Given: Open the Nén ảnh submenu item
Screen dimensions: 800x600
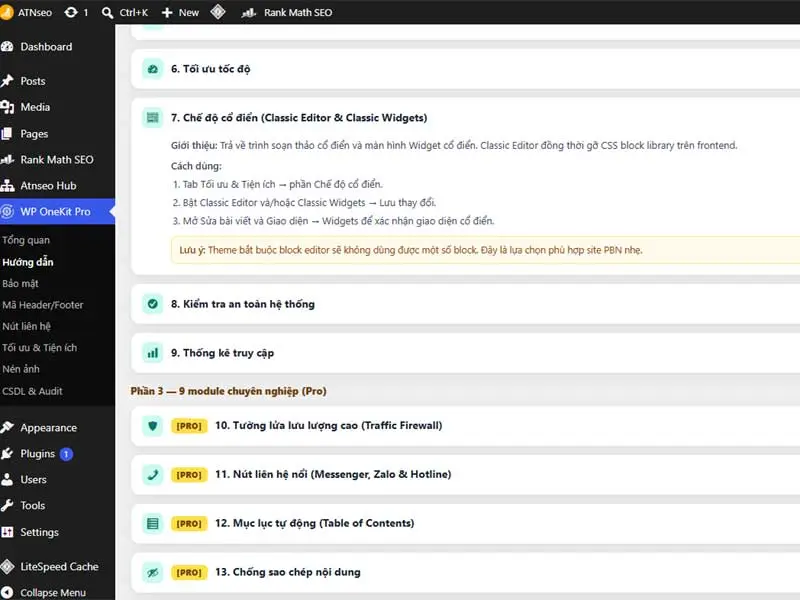Looking at the screenshot, I should (x=21, y=369).
